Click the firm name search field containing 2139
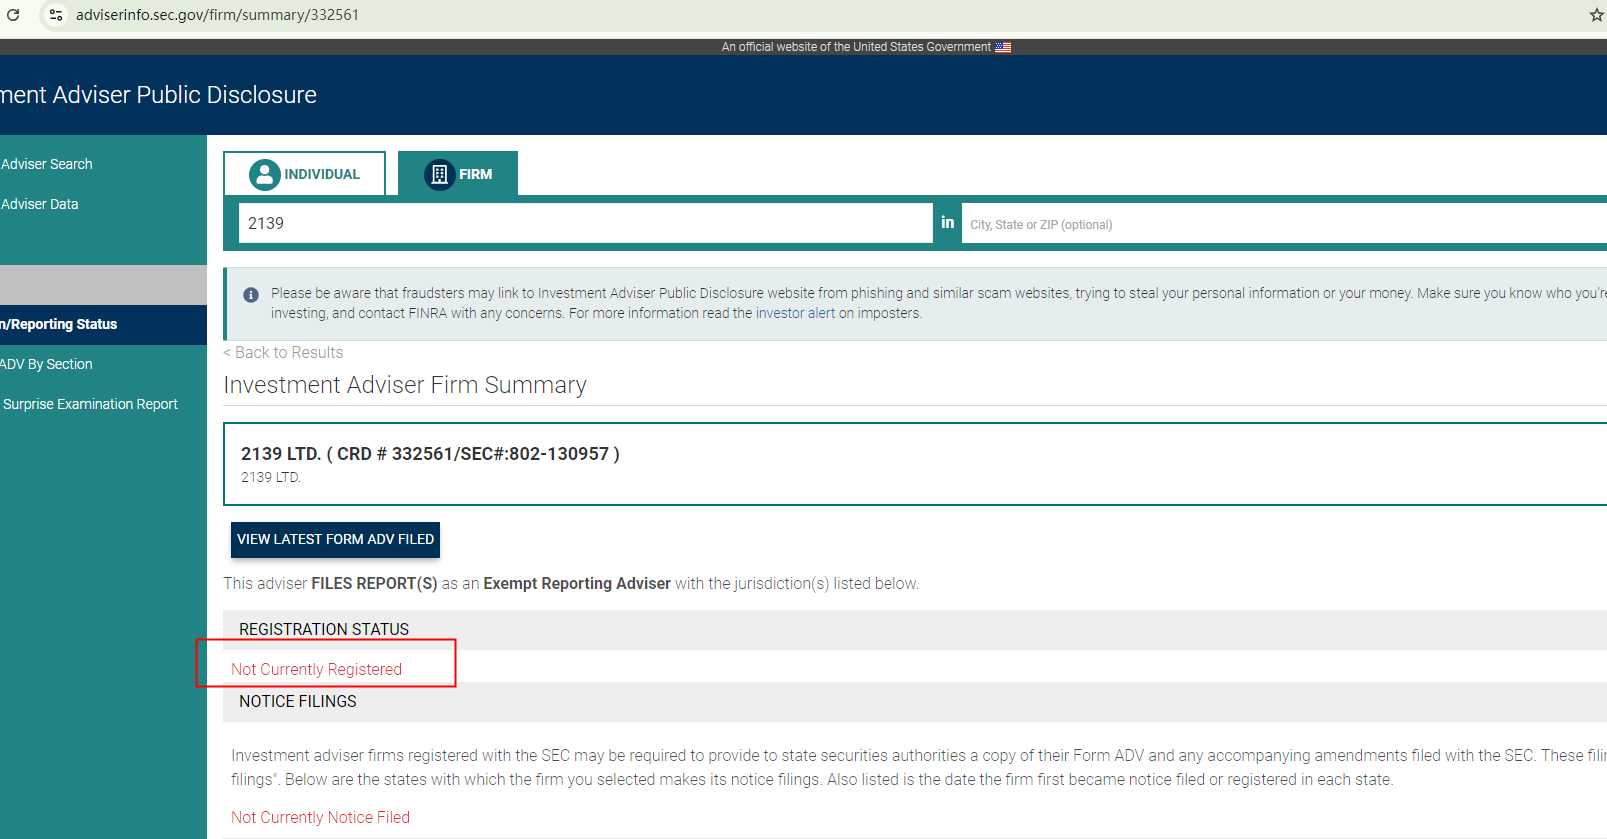 click(x=585, y=223)
